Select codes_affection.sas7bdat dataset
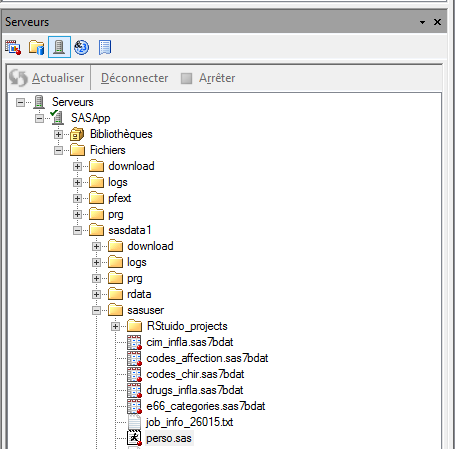This screenshot has width=455, height=449. click(207, 358)
